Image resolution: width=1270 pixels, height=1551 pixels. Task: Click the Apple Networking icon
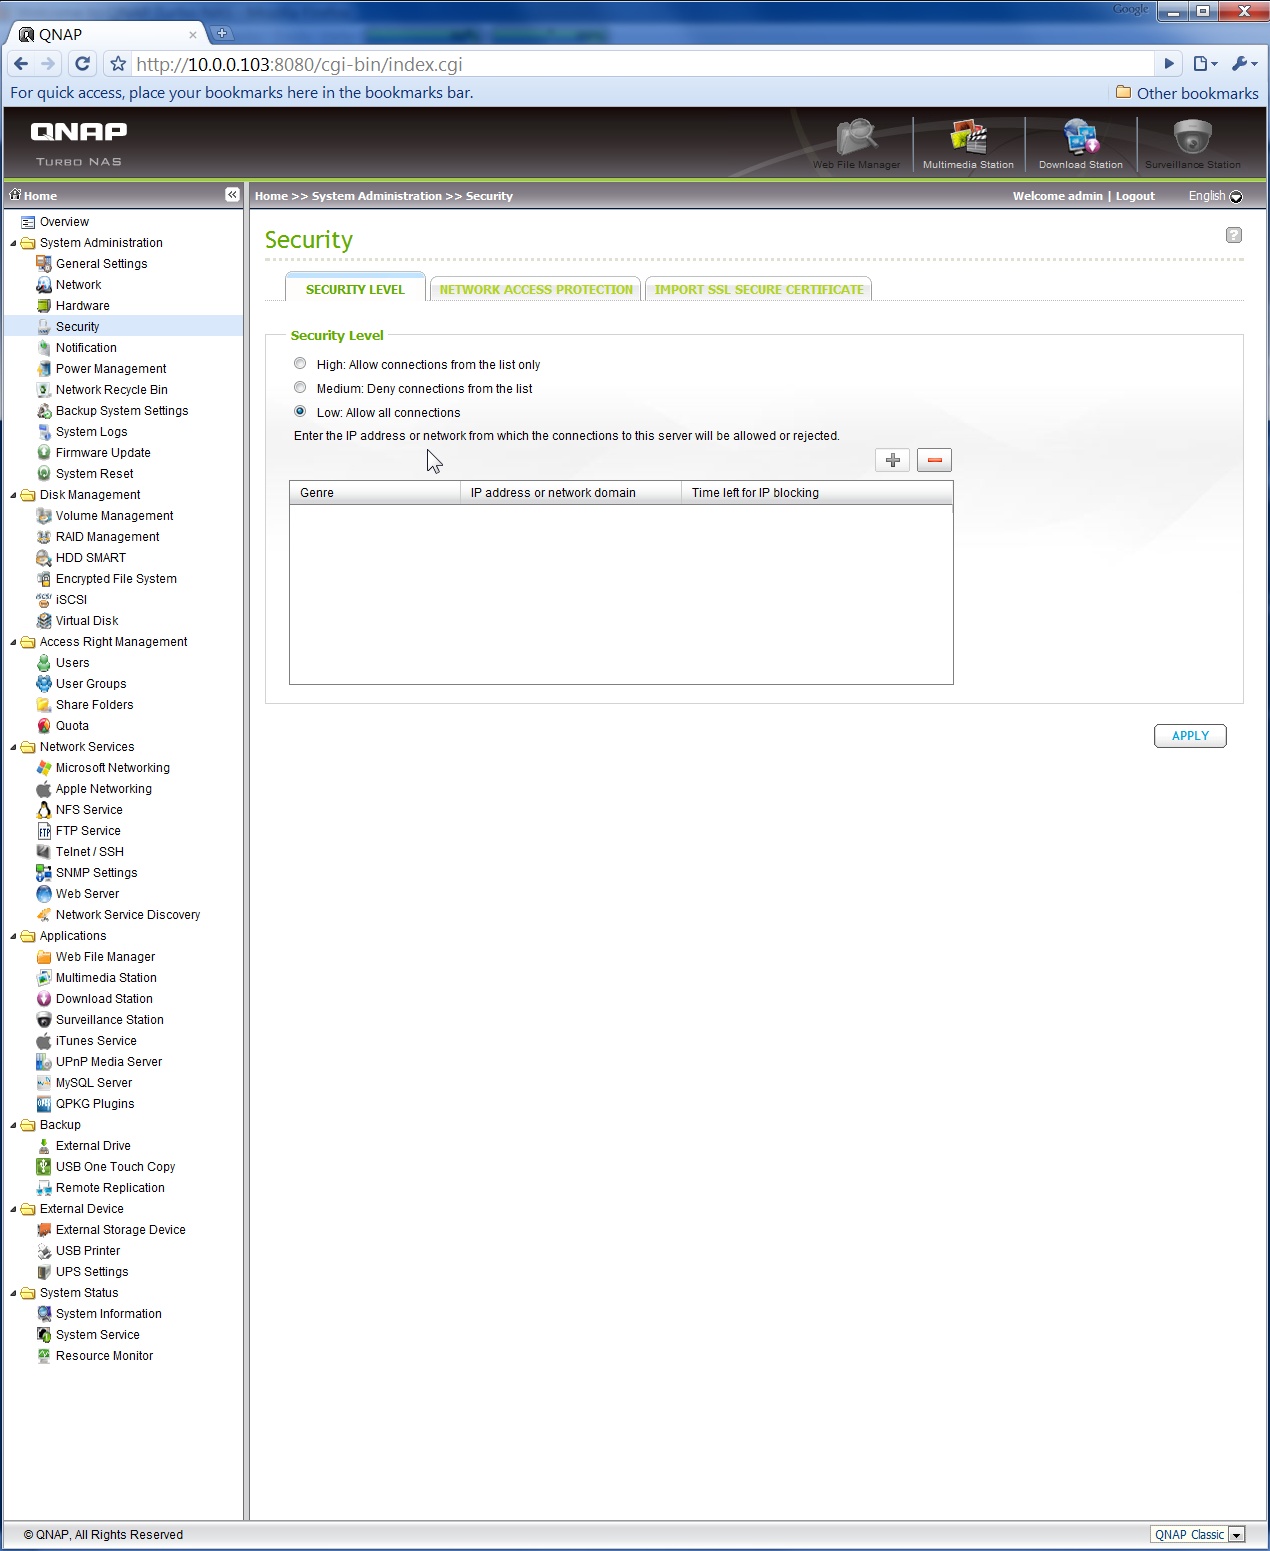pyautogui.click(x=44, y=789)
